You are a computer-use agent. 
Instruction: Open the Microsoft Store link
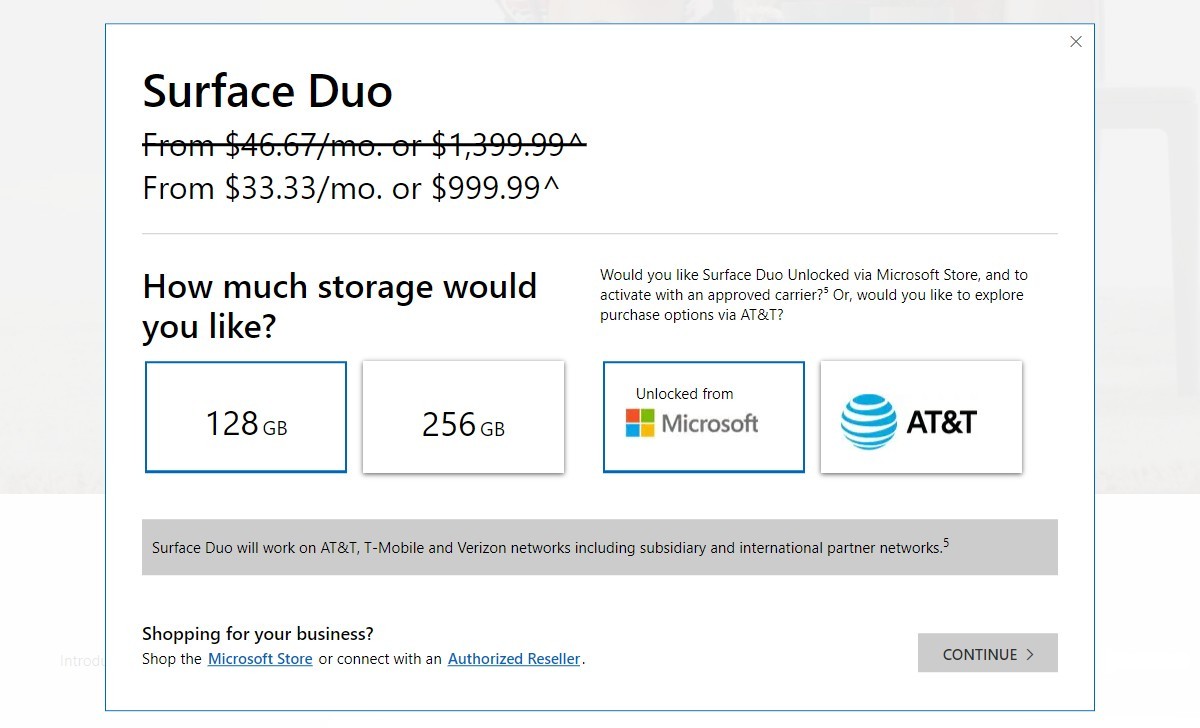260,659
